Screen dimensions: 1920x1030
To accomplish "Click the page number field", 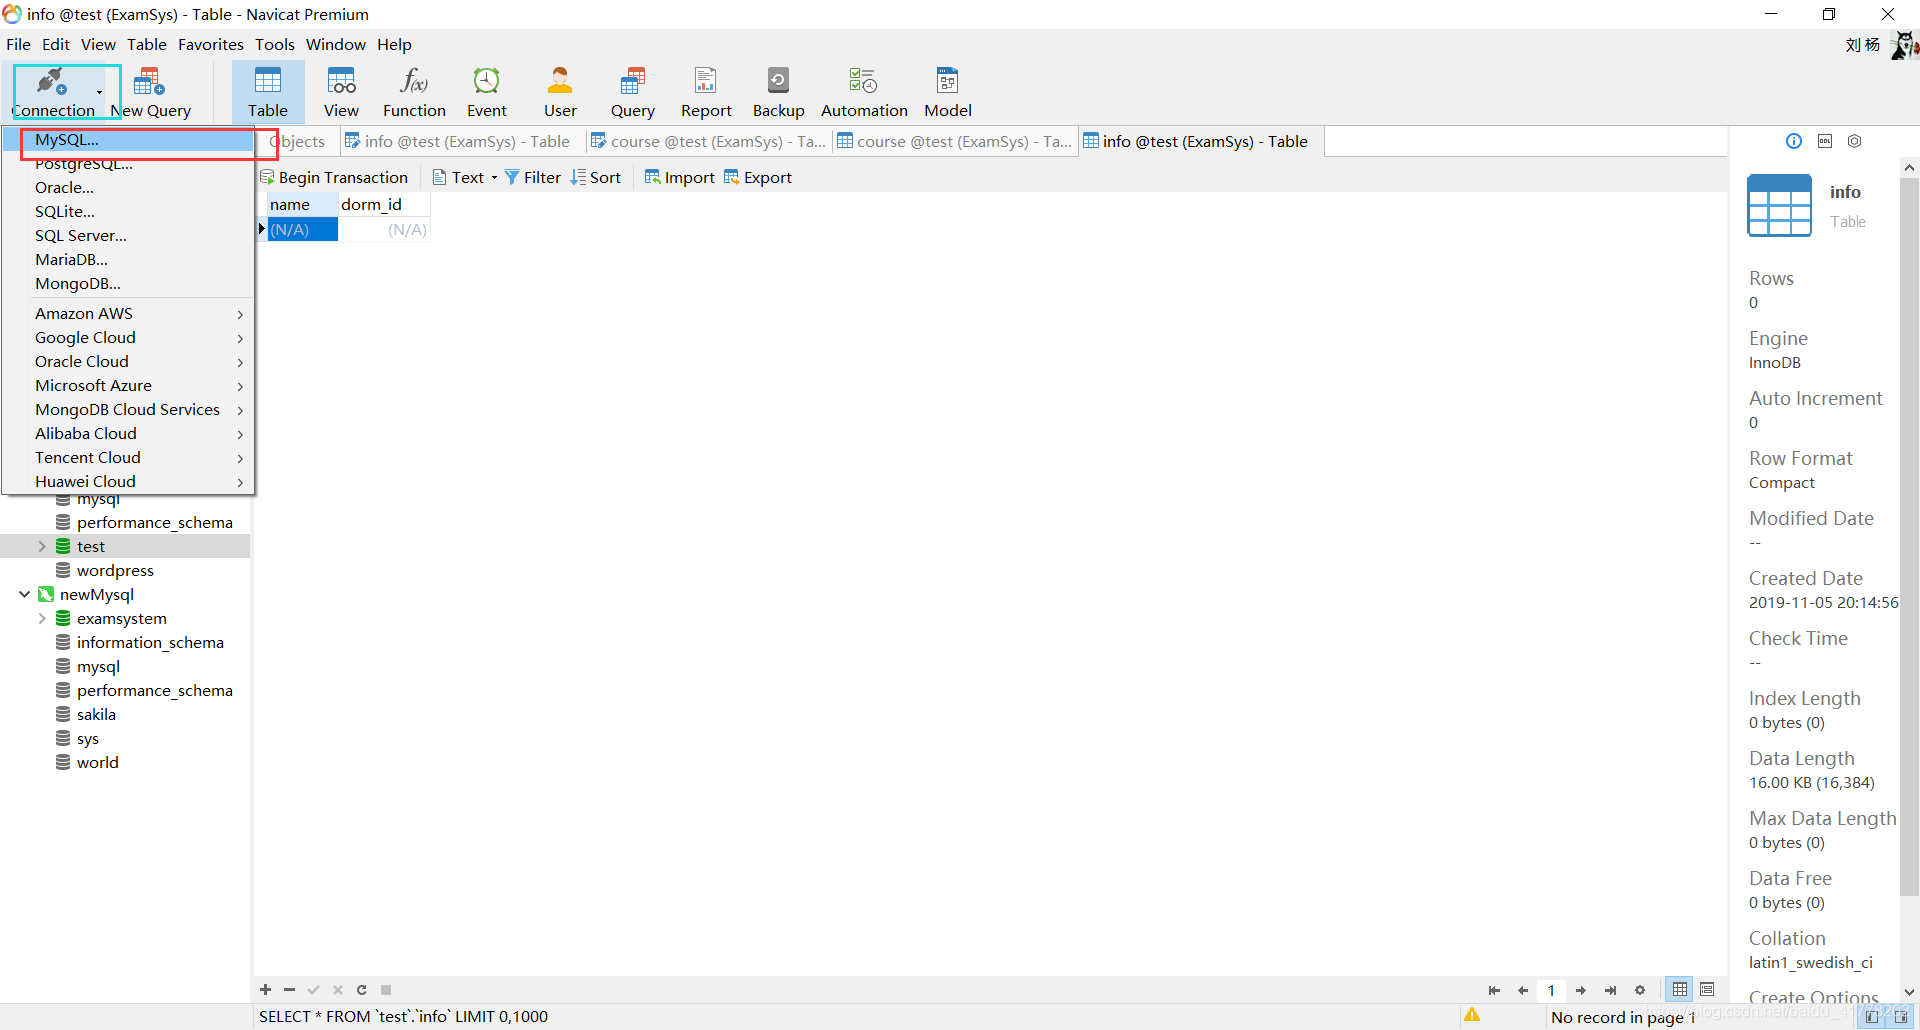I will 1551,990.
